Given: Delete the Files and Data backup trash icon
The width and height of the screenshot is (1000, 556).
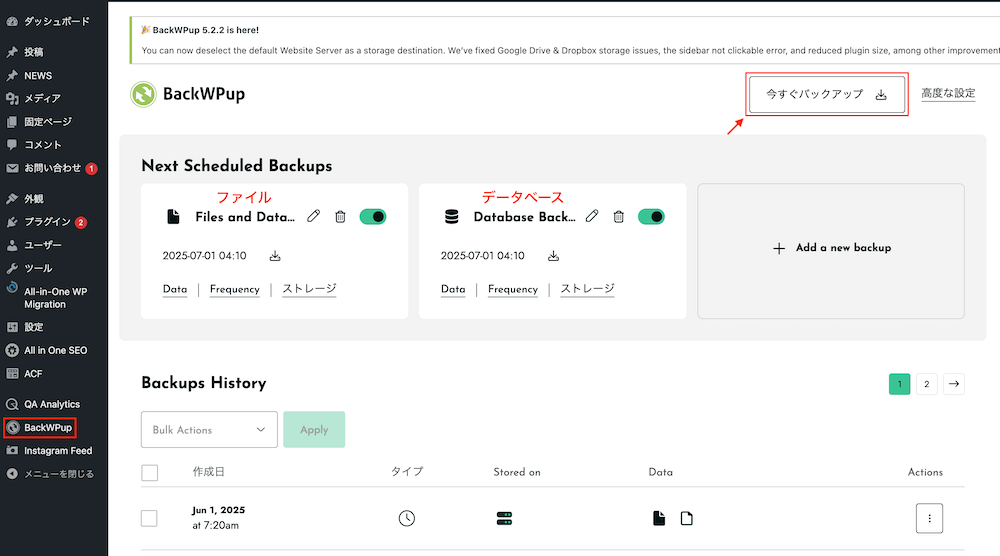Looking at the screenshot, I should click(x=341, y=217).
